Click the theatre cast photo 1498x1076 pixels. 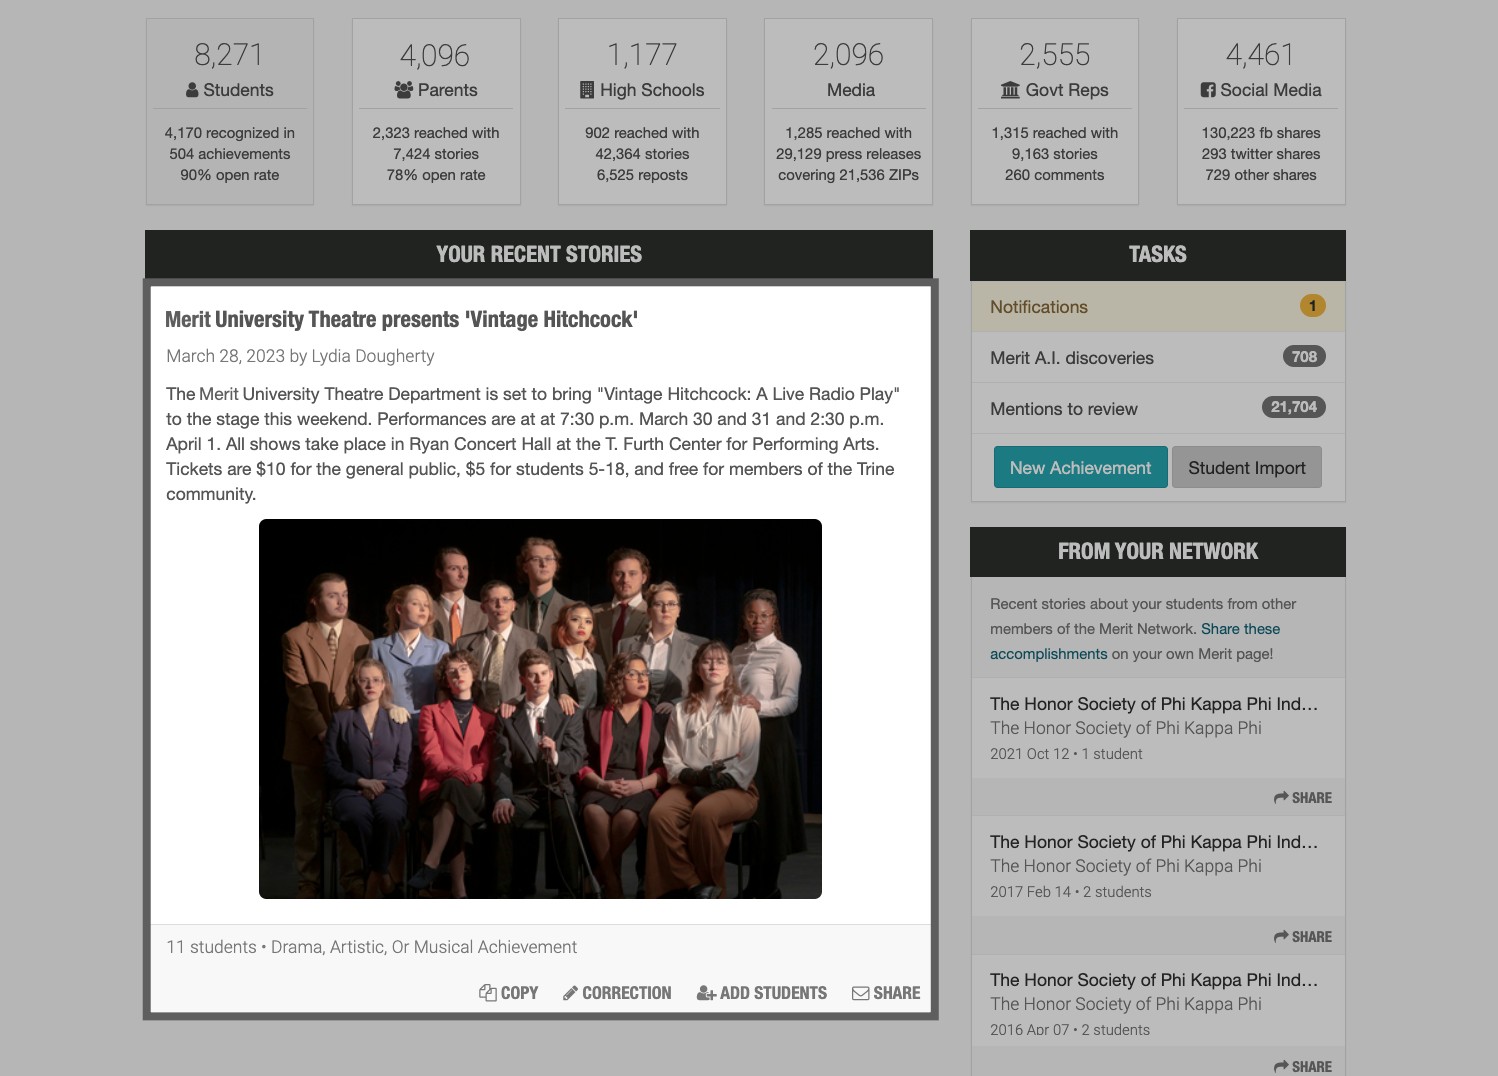540,707
